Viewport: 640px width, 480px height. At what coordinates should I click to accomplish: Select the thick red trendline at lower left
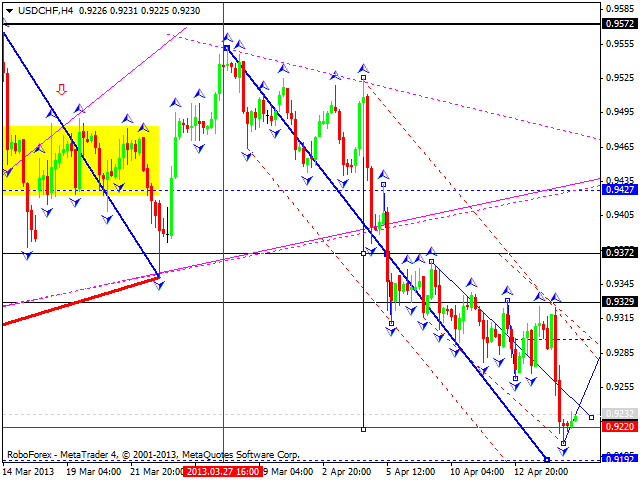click(80, 299)
